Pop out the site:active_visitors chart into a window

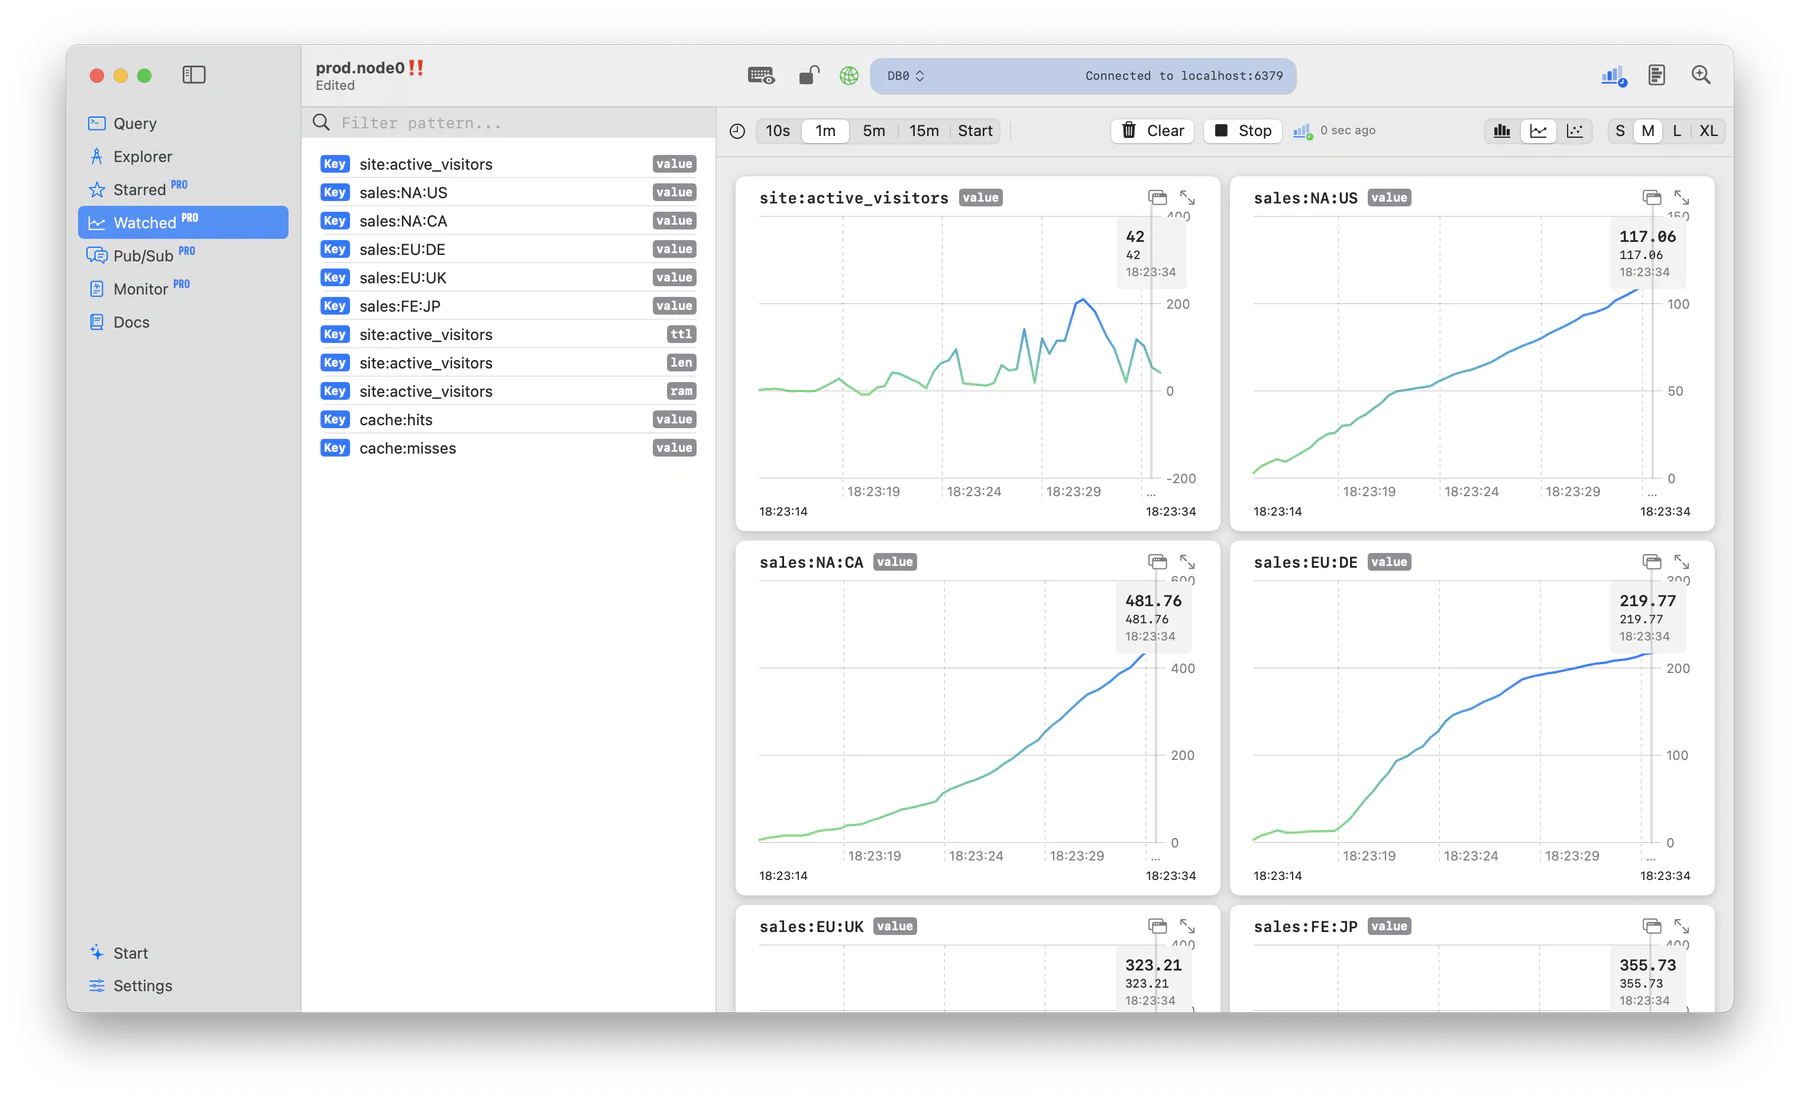(1156, 197)
